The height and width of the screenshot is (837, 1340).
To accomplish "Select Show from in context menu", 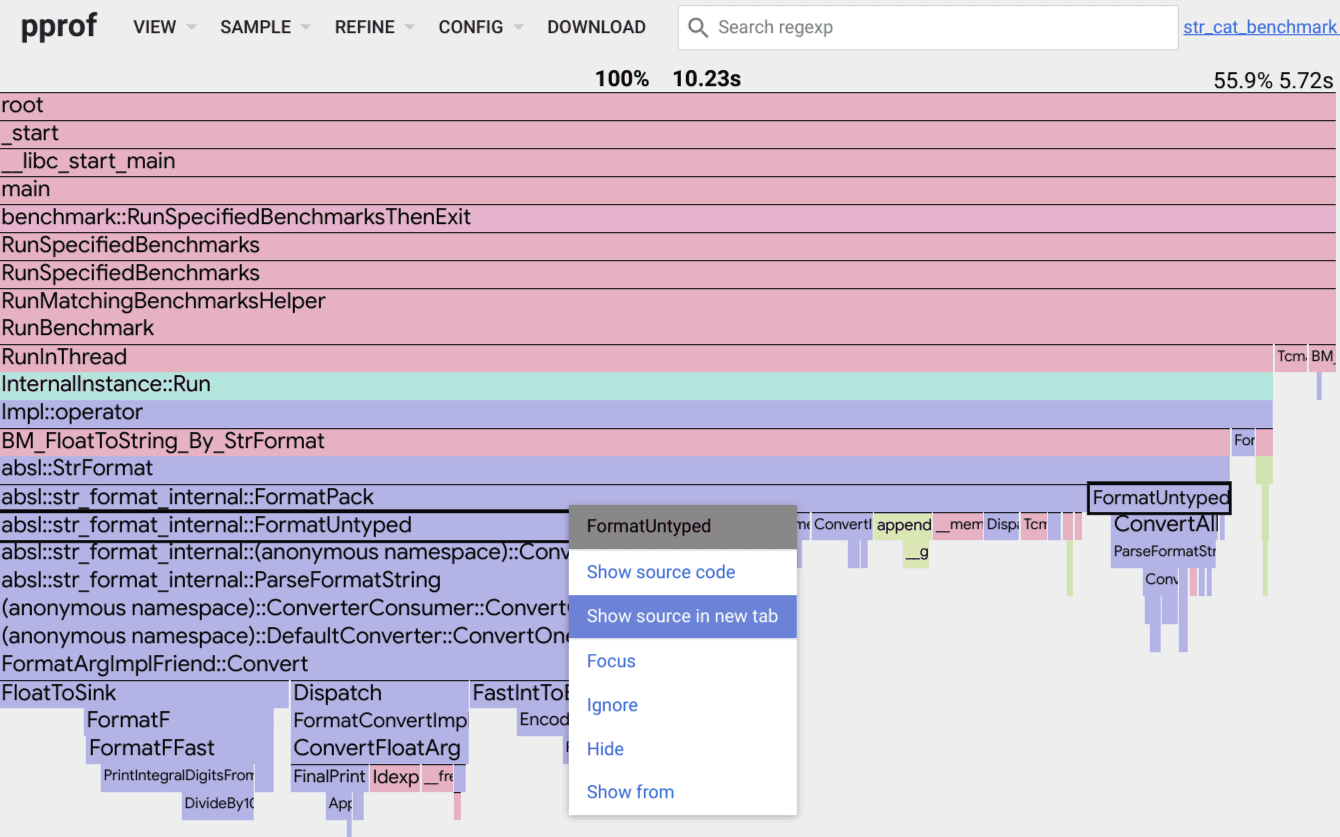I will [x=630, y=792].
